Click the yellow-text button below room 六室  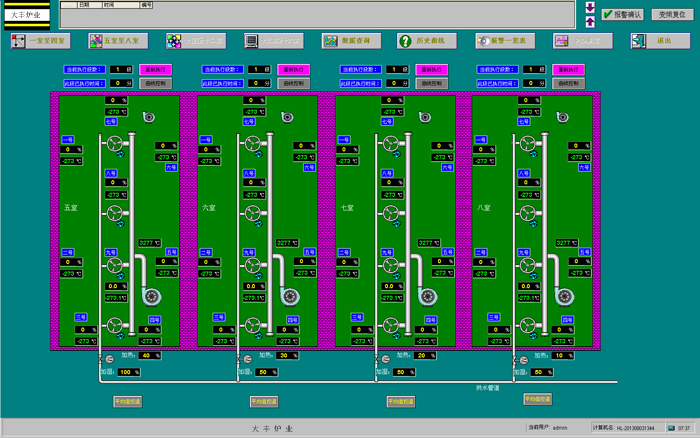click(x=264, y=401)
